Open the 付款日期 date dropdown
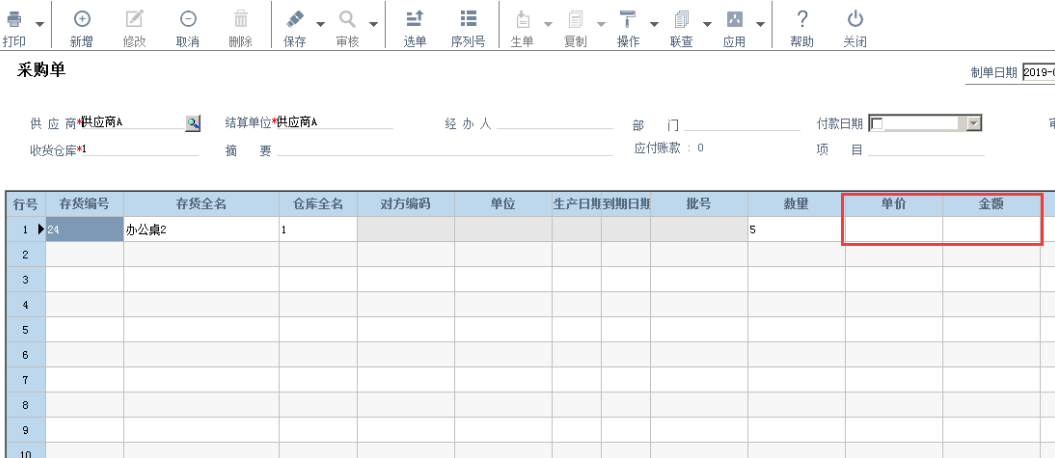 click(974, 123)
